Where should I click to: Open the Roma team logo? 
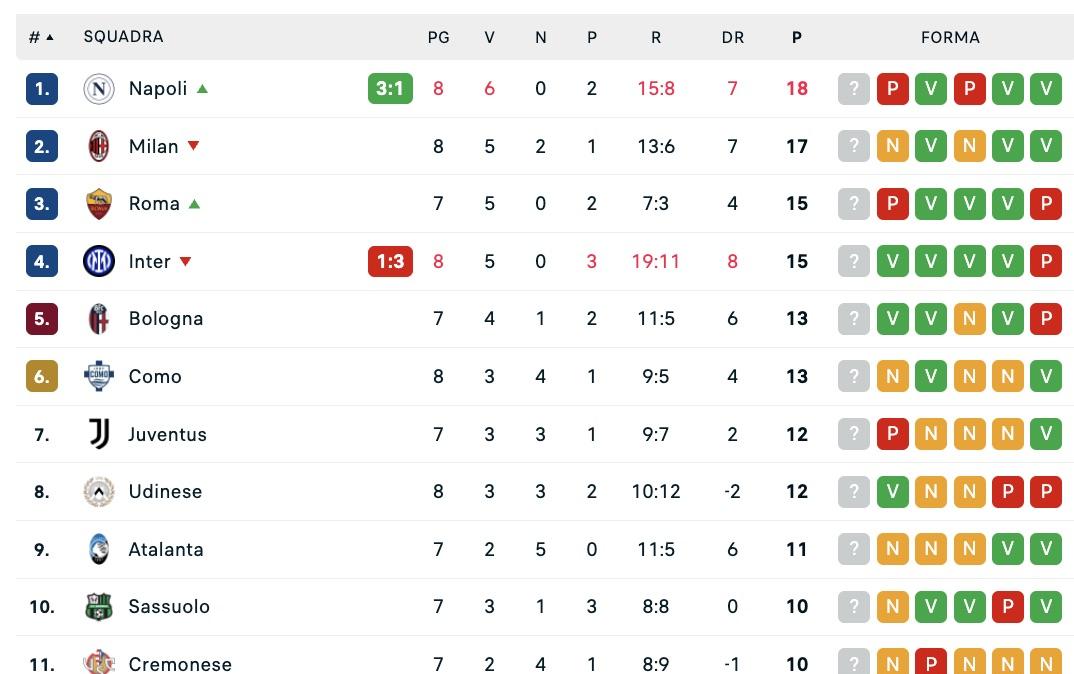[99, 204]
